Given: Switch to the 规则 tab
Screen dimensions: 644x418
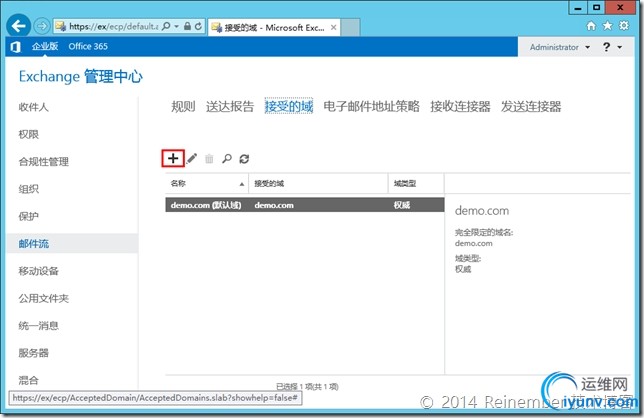Looking at the screenshot, I should [183, 107].
